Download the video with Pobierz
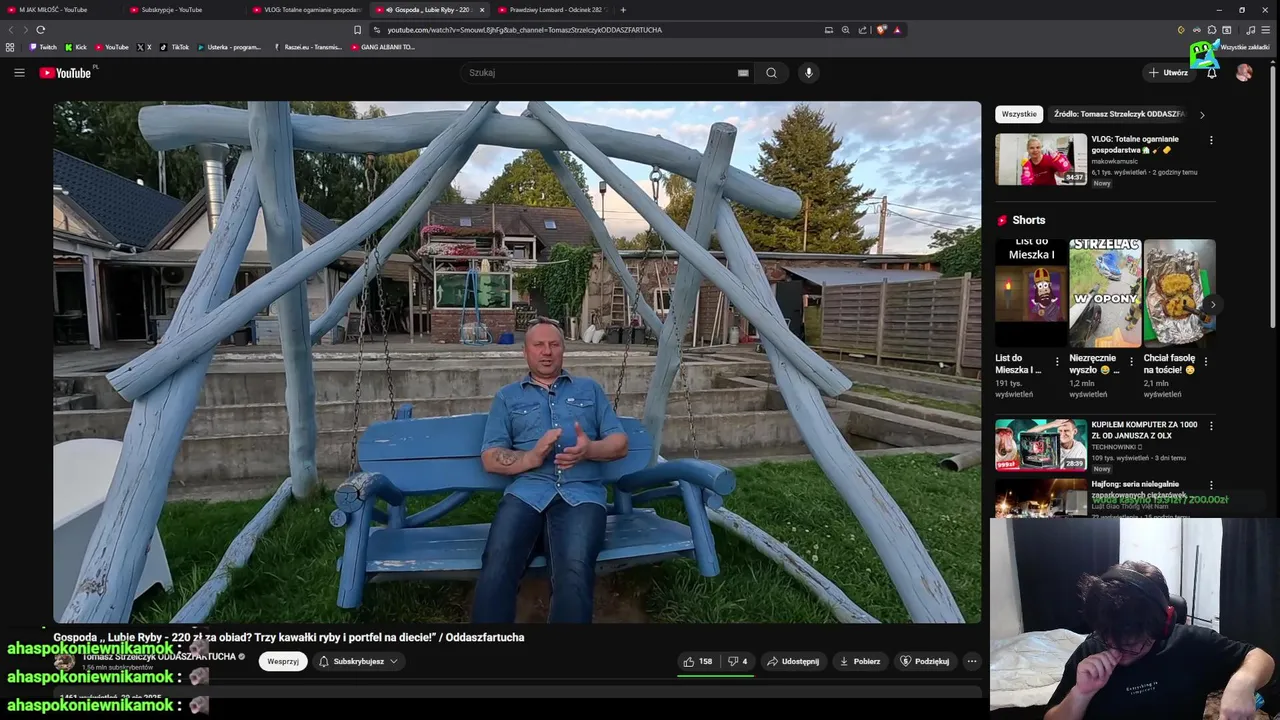The width and height of the screenshot is (1280, 720). [860, 661]
